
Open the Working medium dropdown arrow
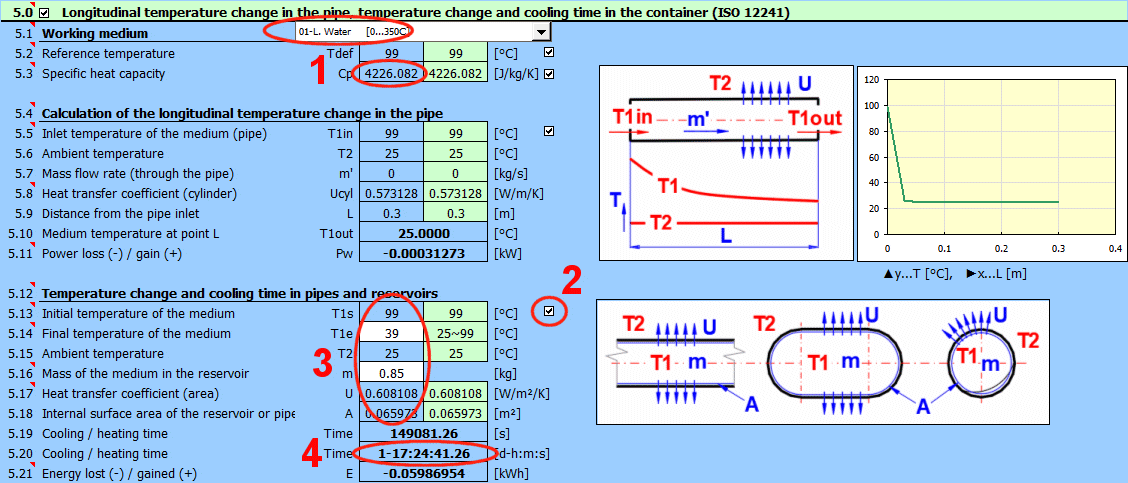(541, 32)
